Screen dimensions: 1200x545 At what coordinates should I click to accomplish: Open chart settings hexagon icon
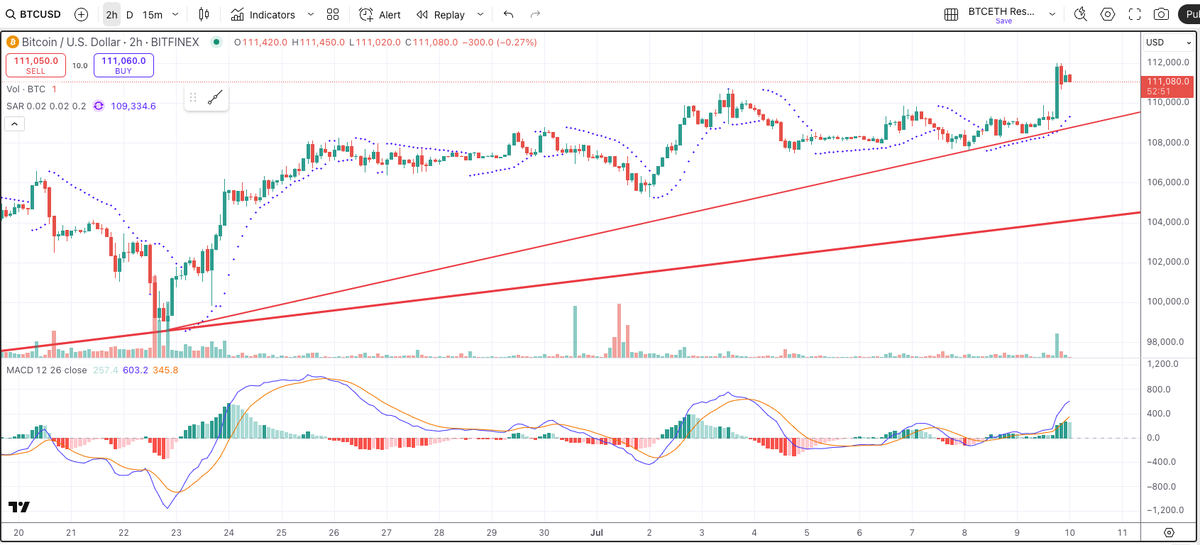pos(1107,14)
